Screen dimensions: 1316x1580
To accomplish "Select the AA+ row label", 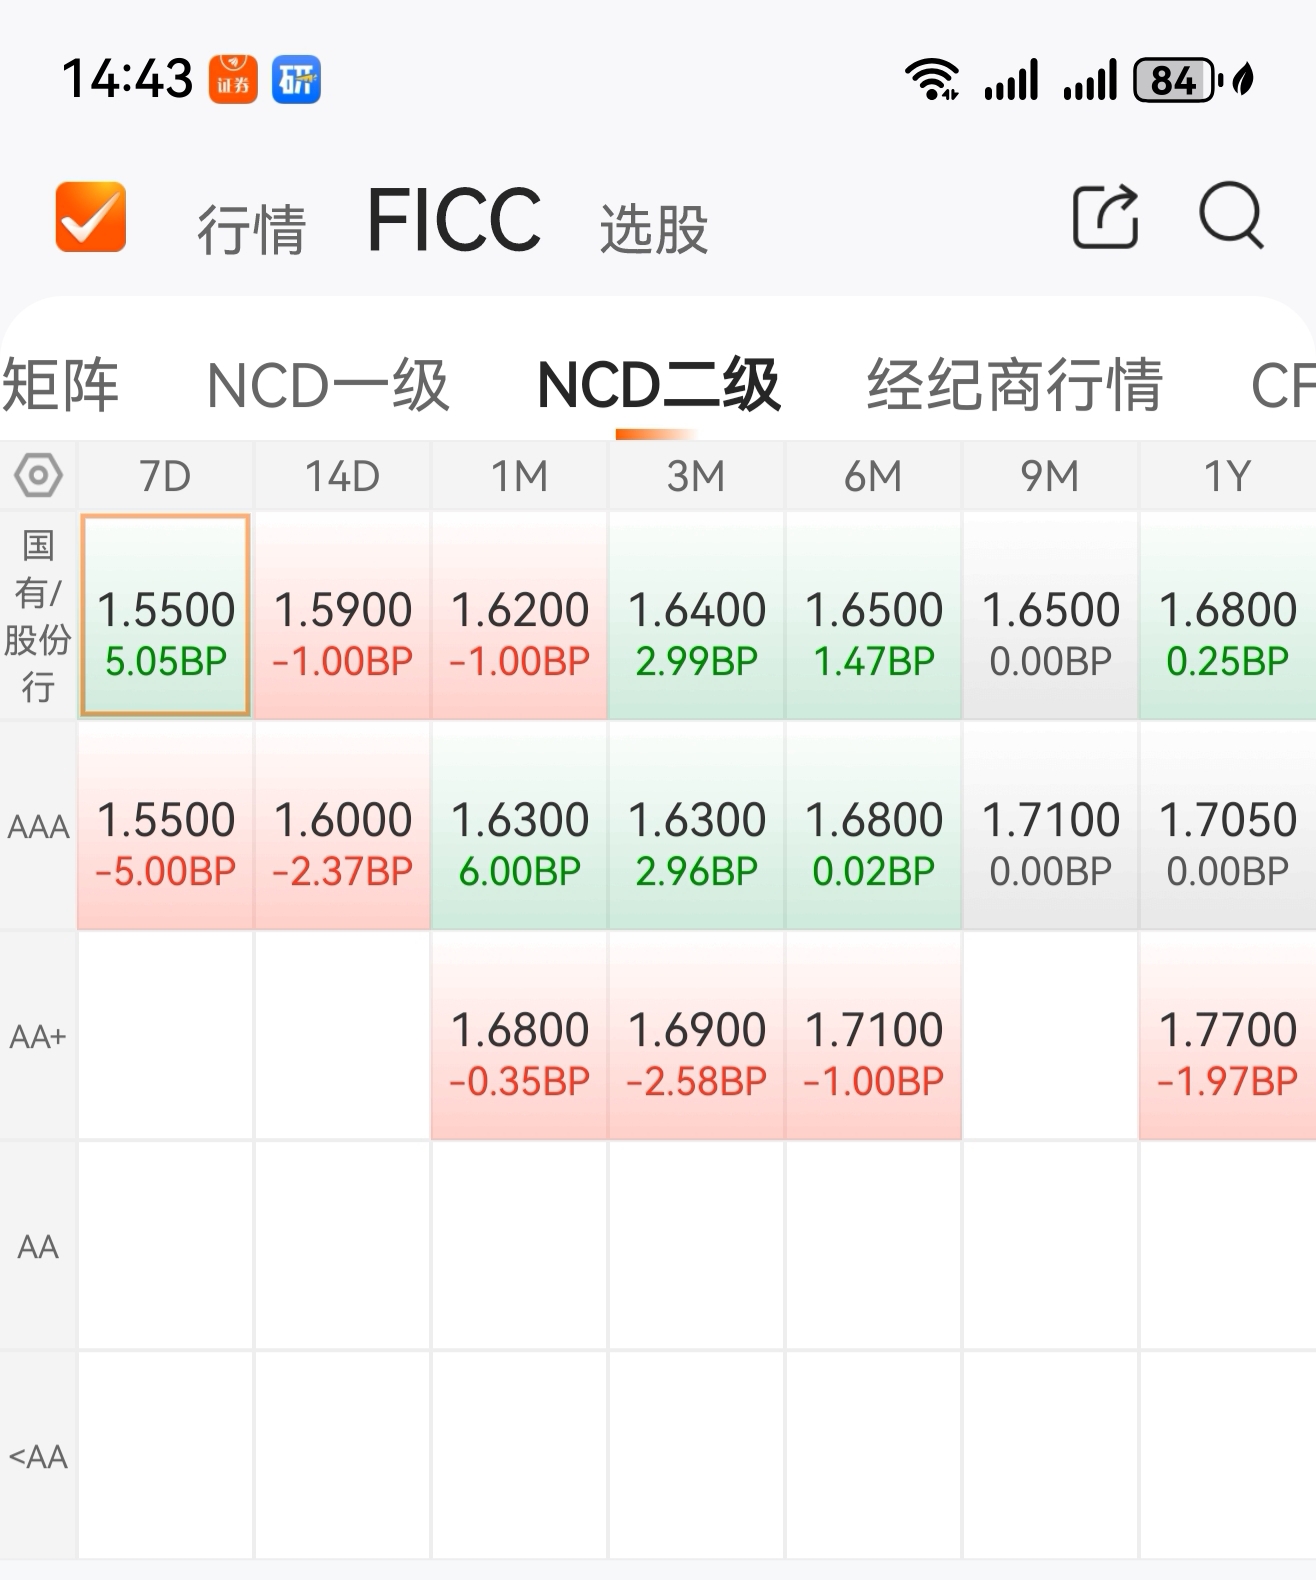I will (x=38, y=1037).
